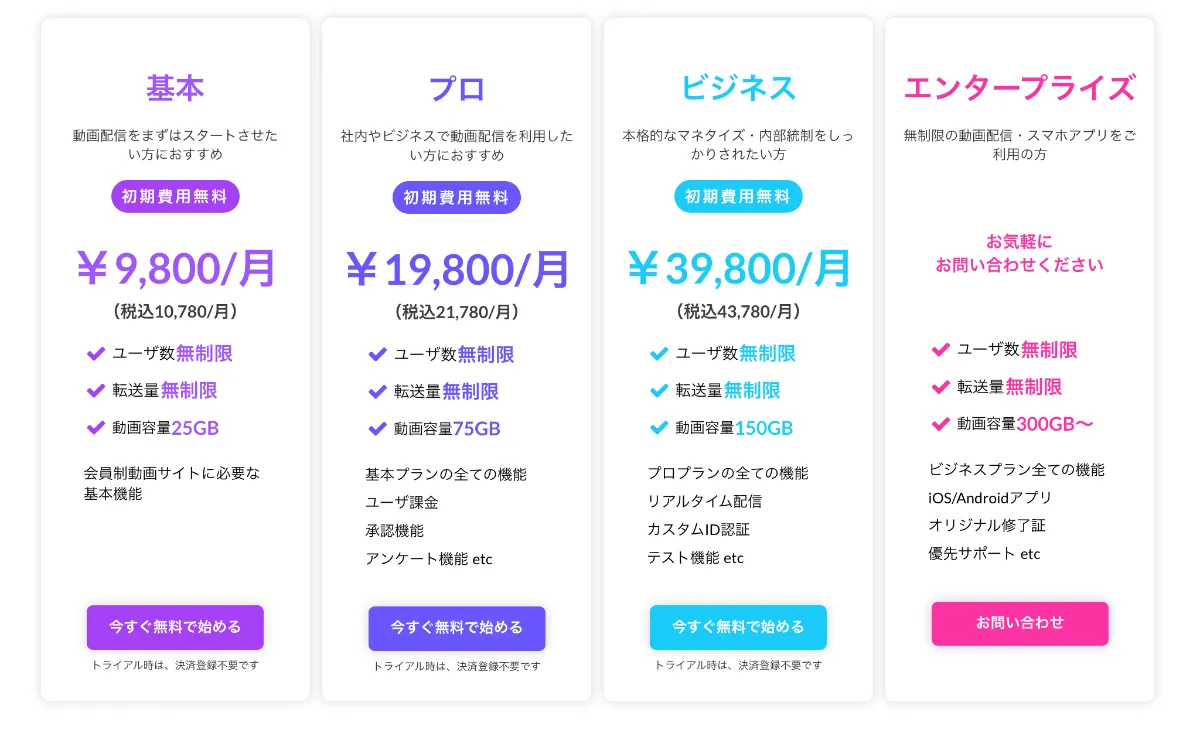This screenshot has width=1200, height=732.
Task: Select the 初期費用無料 badge on ビジネス plan
Action: (x=738, y=196)
